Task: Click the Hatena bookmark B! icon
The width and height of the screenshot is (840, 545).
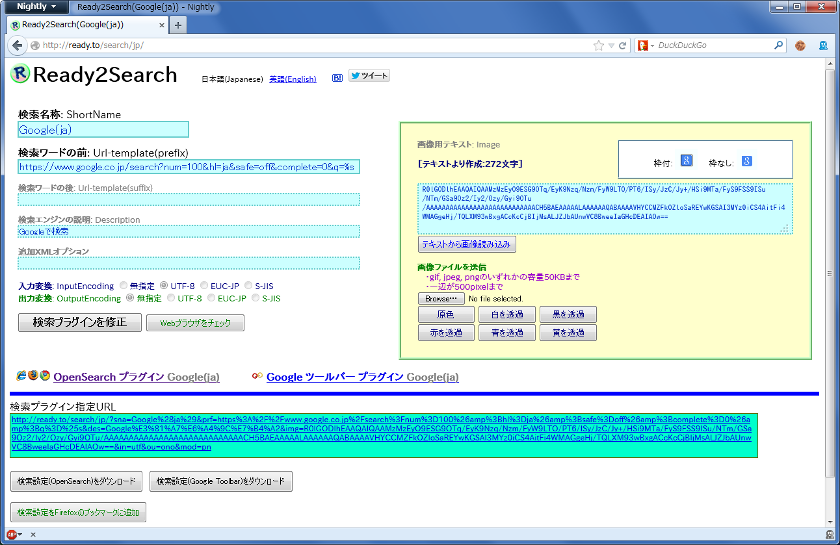Action: click(337, 78)
